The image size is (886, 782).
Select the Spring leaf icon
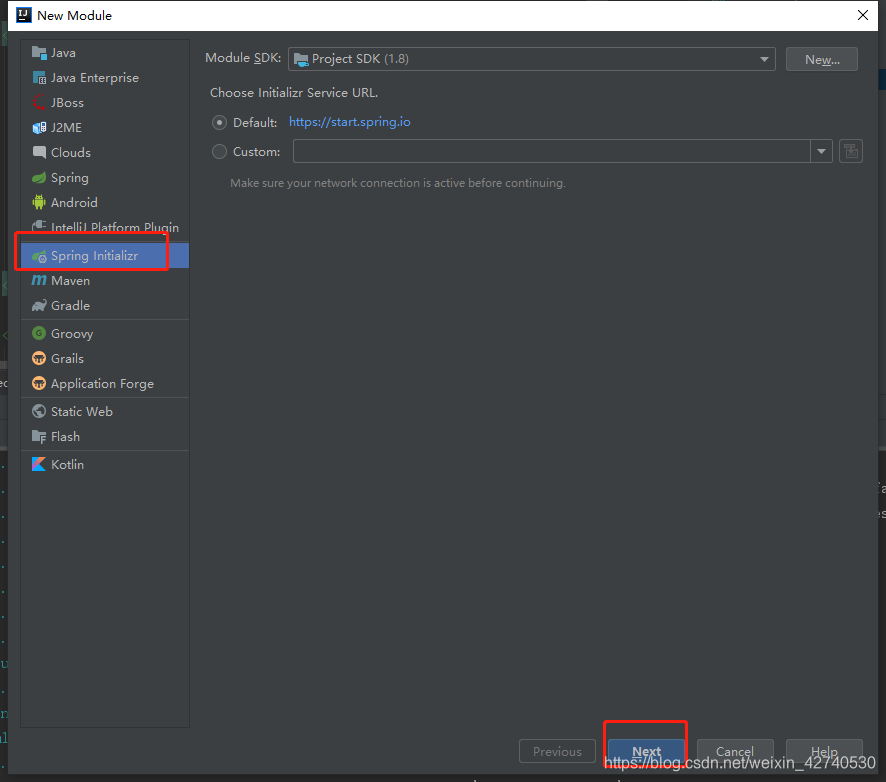(x=39, y=177)
